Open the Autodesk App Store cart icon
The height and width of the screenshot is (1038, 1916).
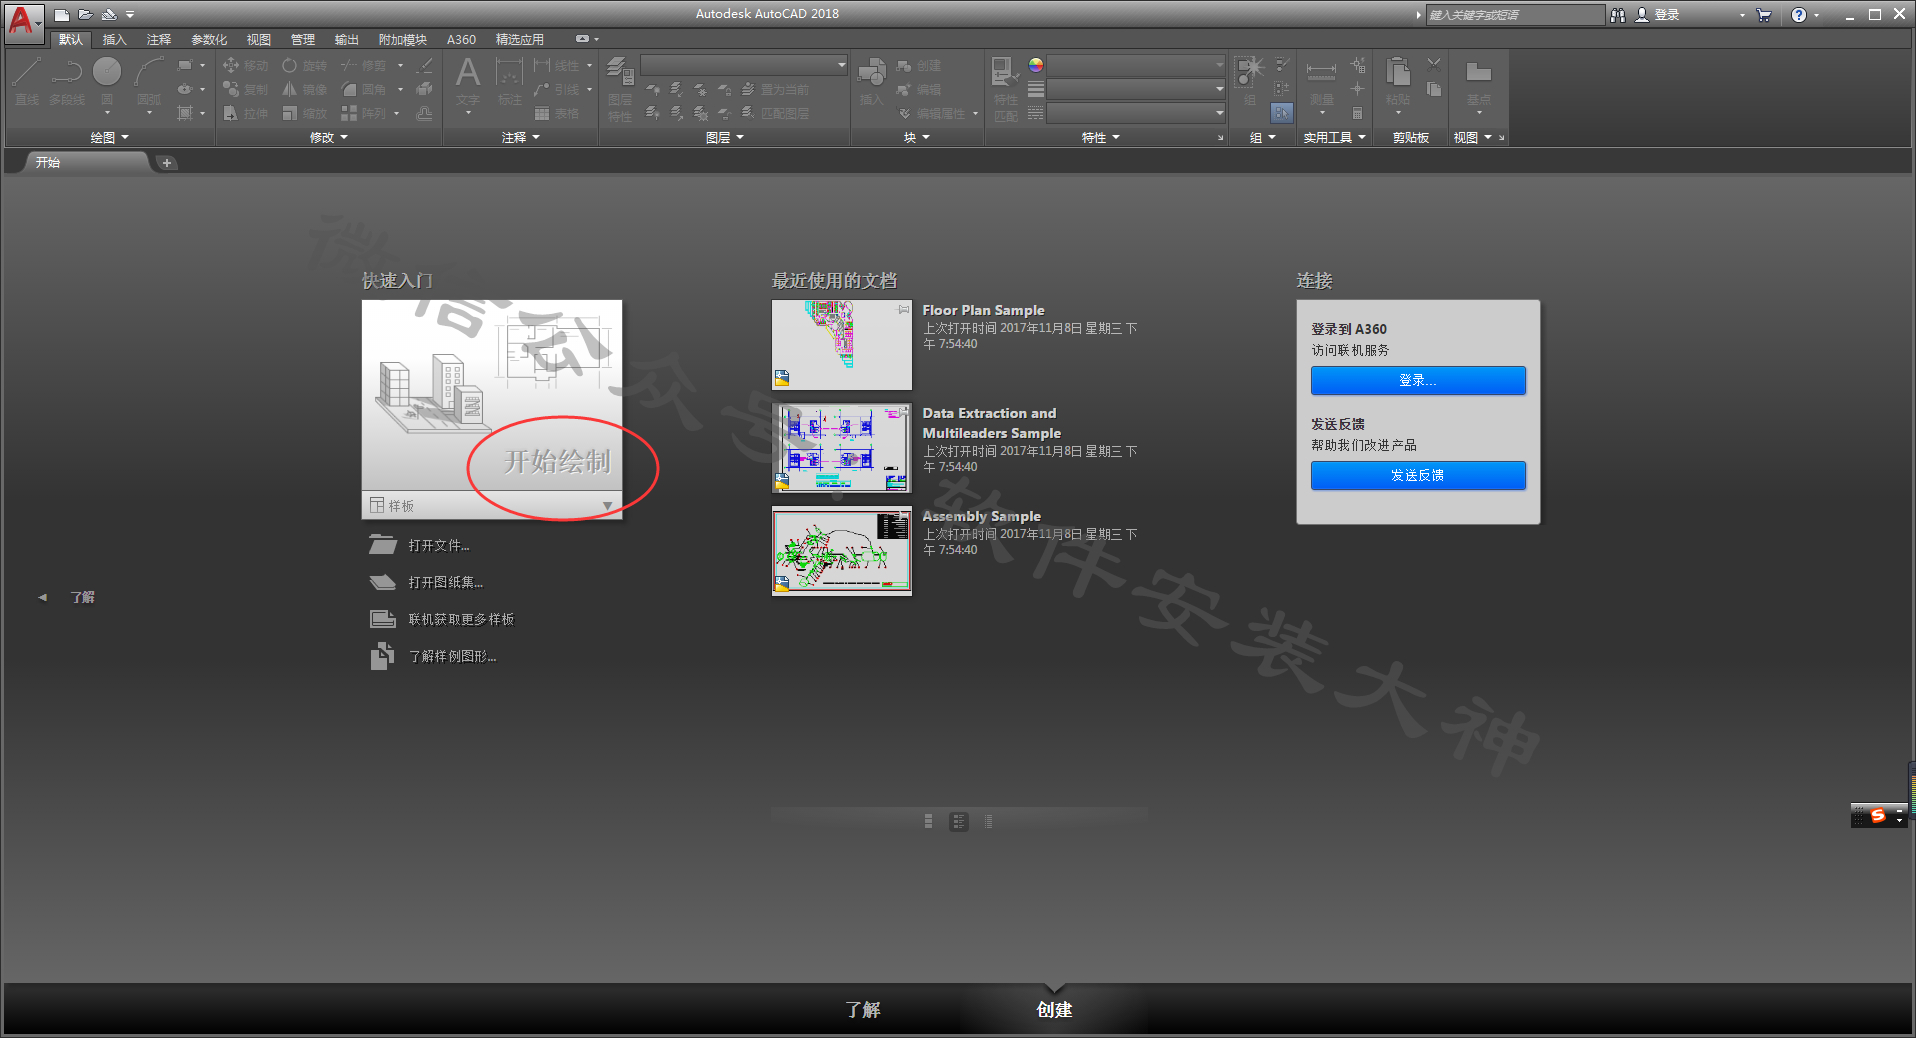[x=1764, y=15]
